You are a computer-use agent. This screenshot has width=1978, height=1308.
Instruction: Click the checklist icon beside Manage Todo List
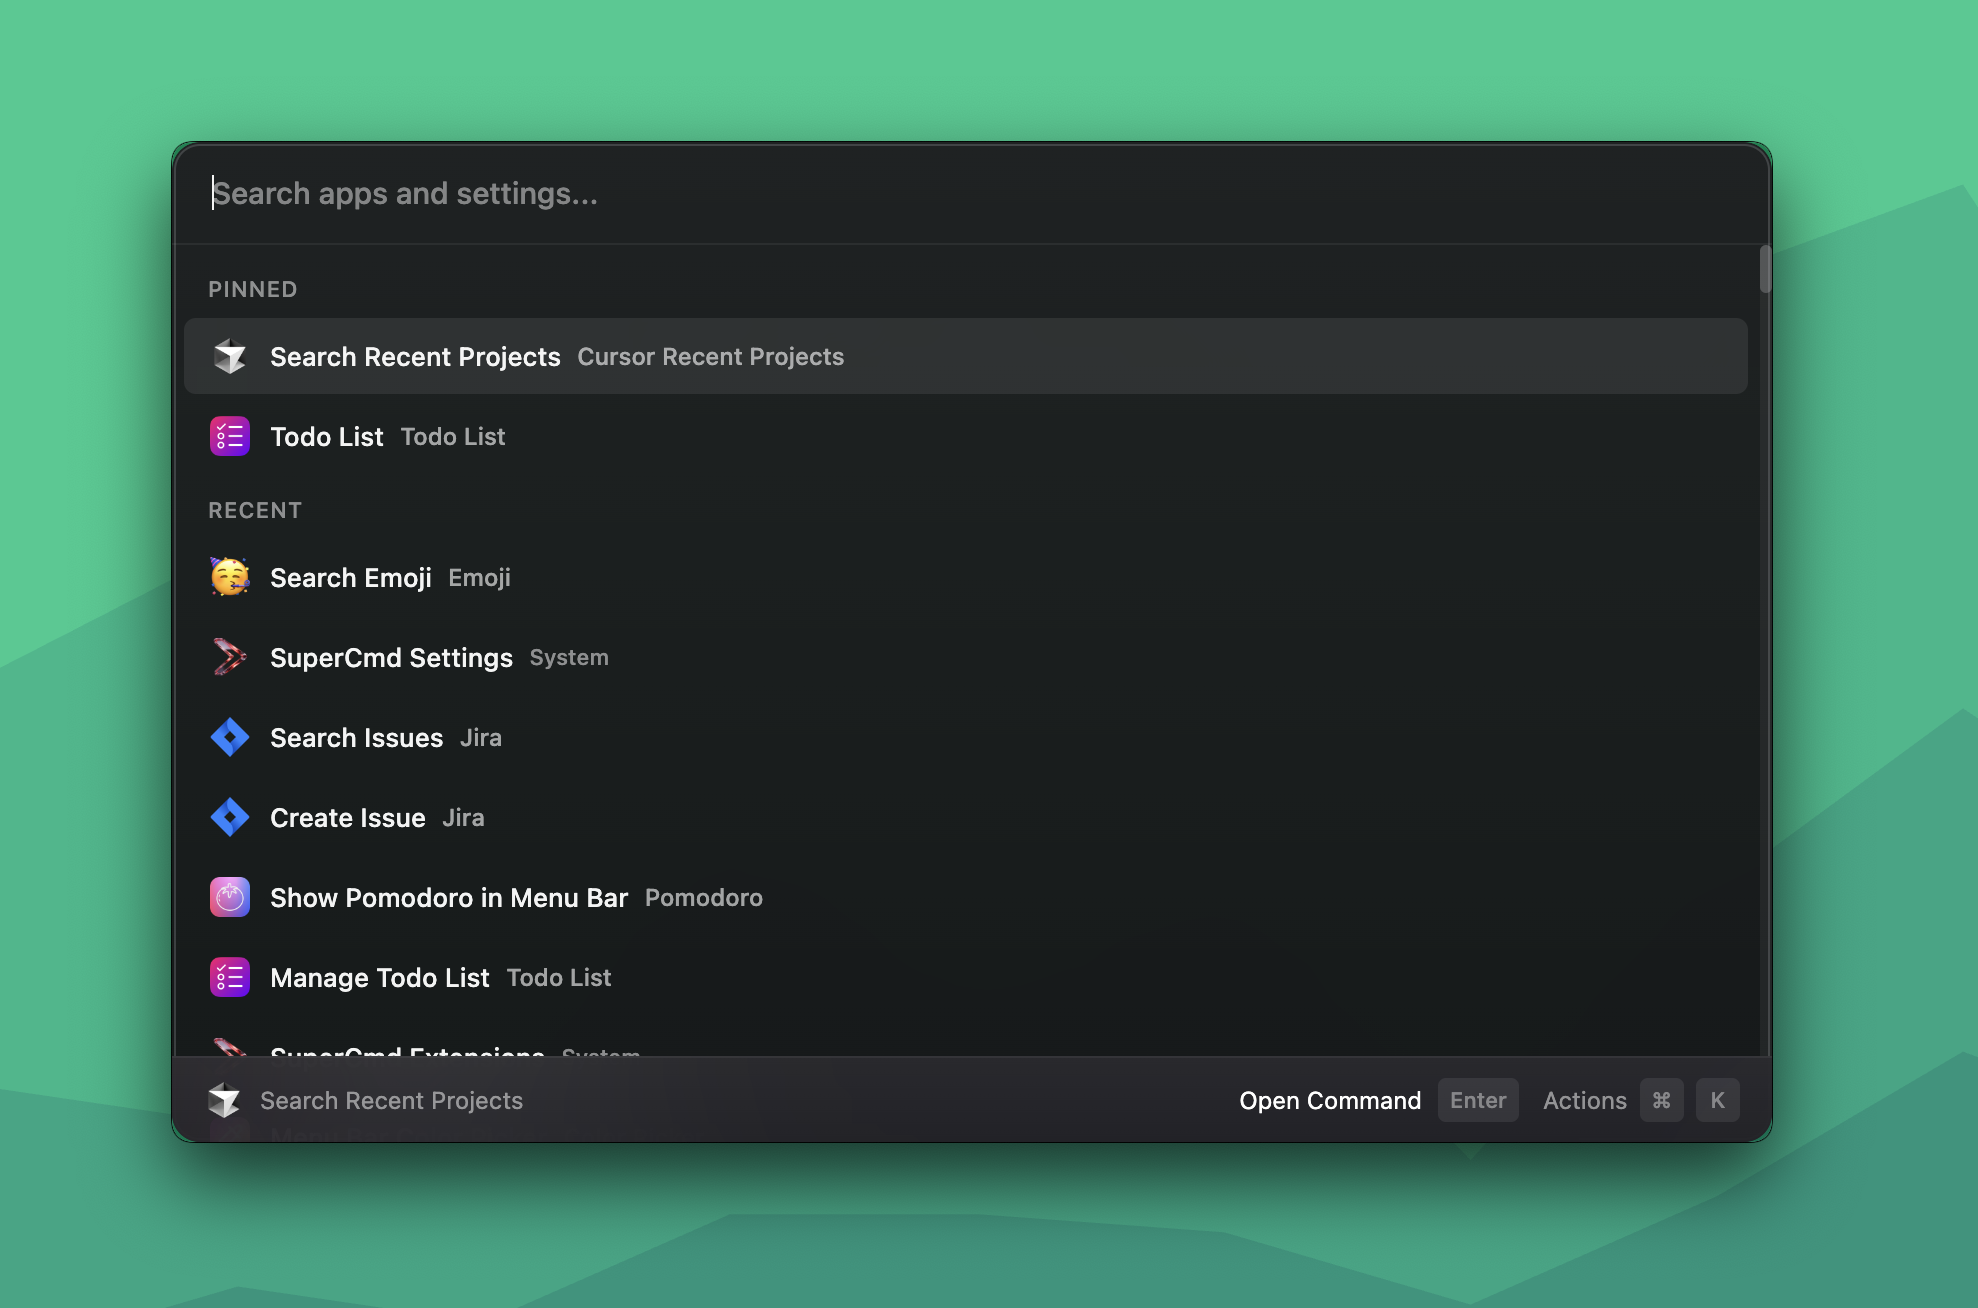(229, 977)
